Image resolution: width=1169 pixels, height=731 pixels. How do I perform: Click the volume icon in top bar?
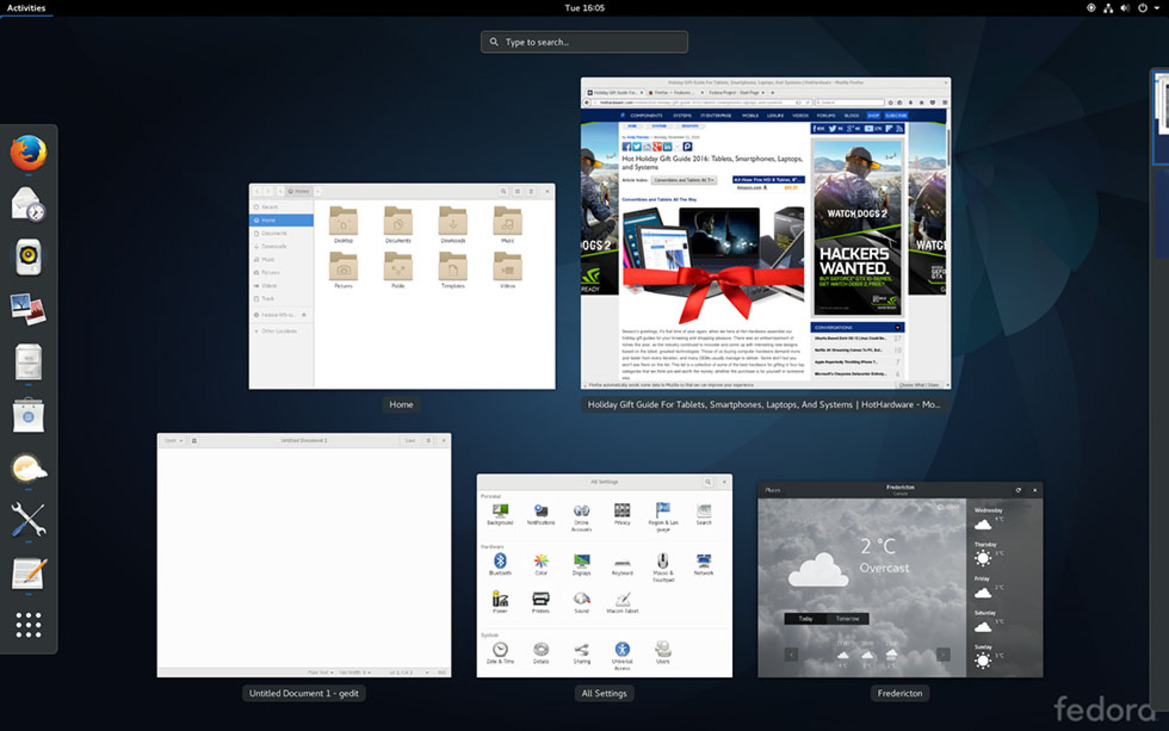1124,7
